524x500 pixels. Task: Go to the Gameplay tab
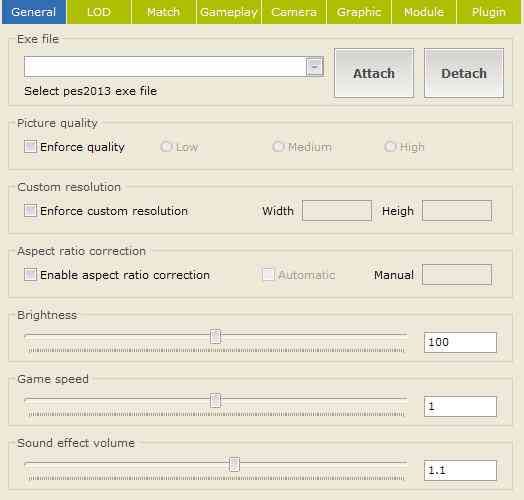[229, 12]
